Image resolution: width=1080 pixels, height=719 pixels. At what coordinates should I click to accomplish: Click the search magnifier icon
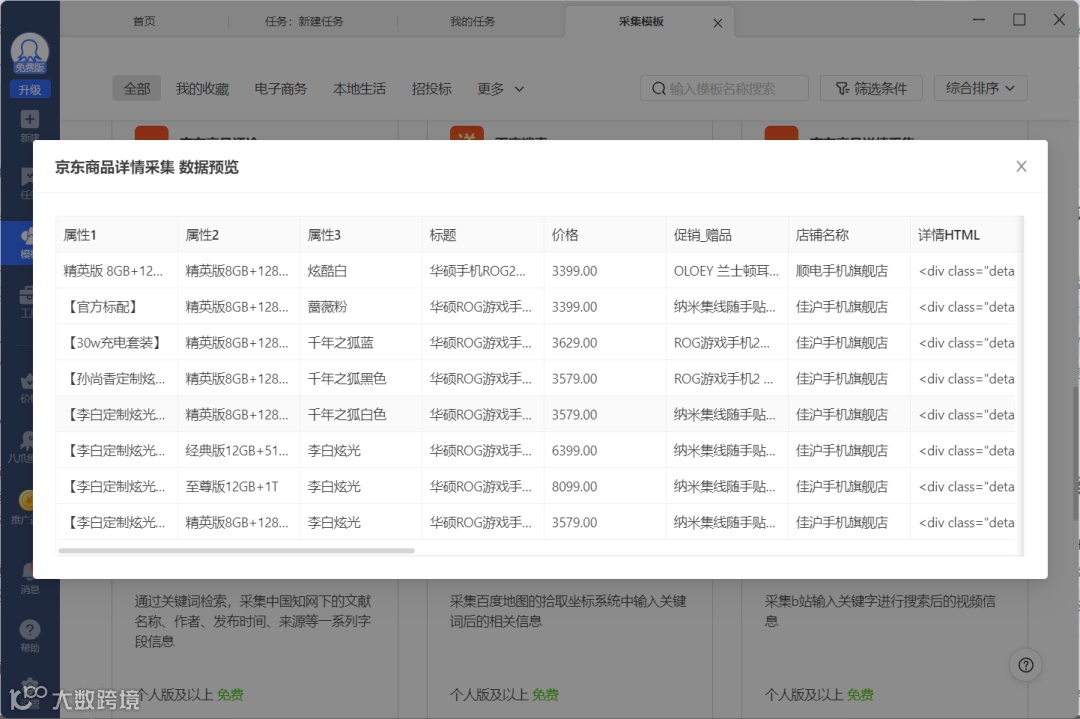[658, 89]
